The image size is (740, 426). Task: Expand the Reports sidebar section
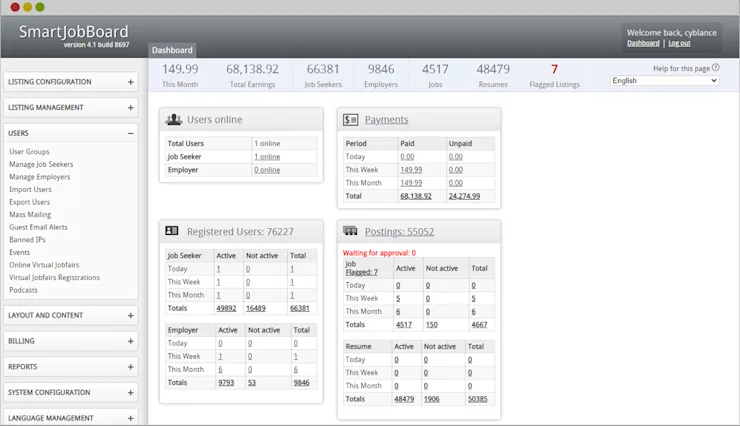tap(131, 367)
